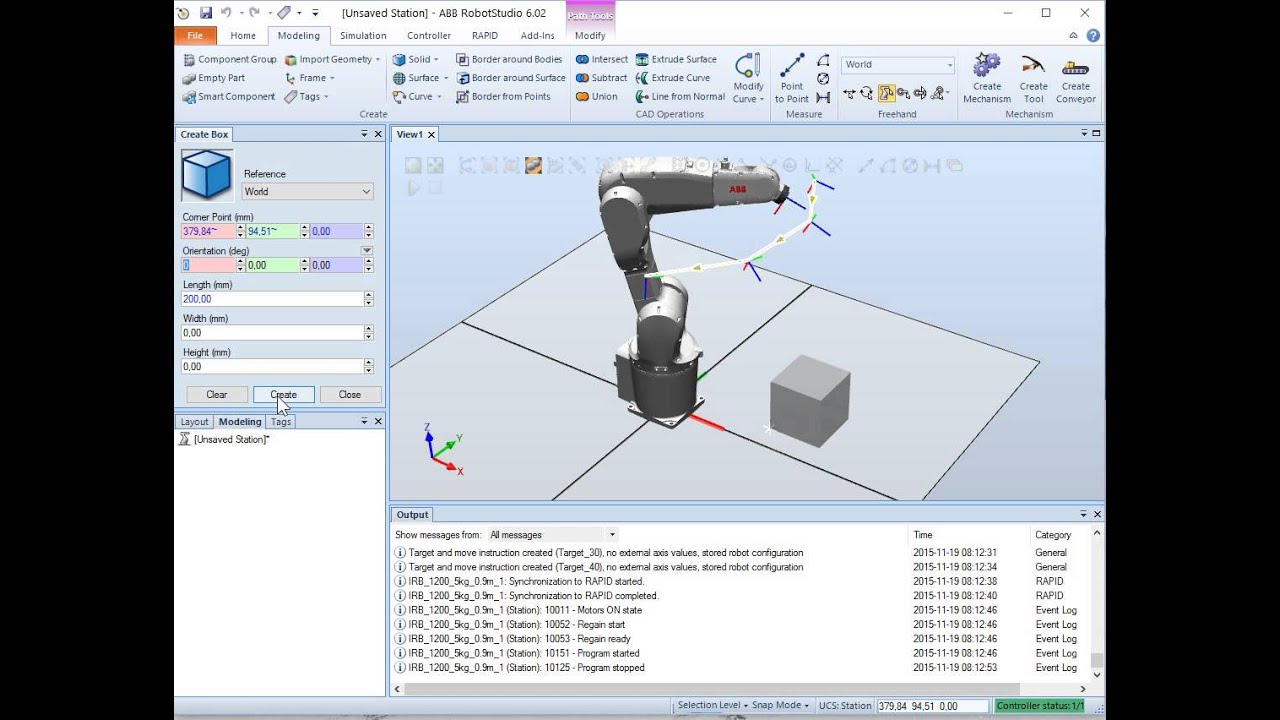The height and width of the screenshot is (720, 1280).
Task: Click the Height (mm) input field
Action: click(271, 367)
